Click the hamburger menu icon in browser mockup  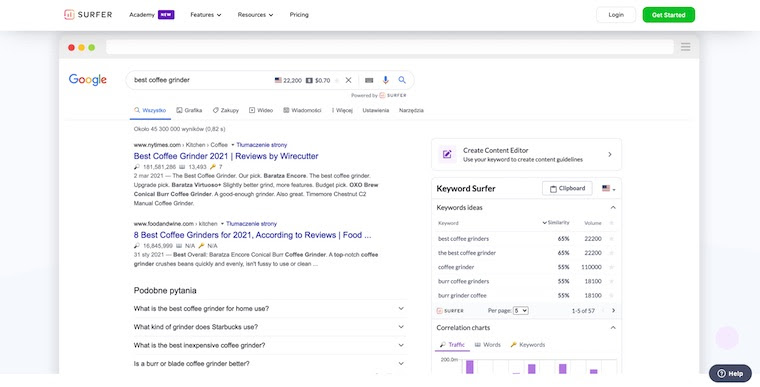[x=685, y=47]
